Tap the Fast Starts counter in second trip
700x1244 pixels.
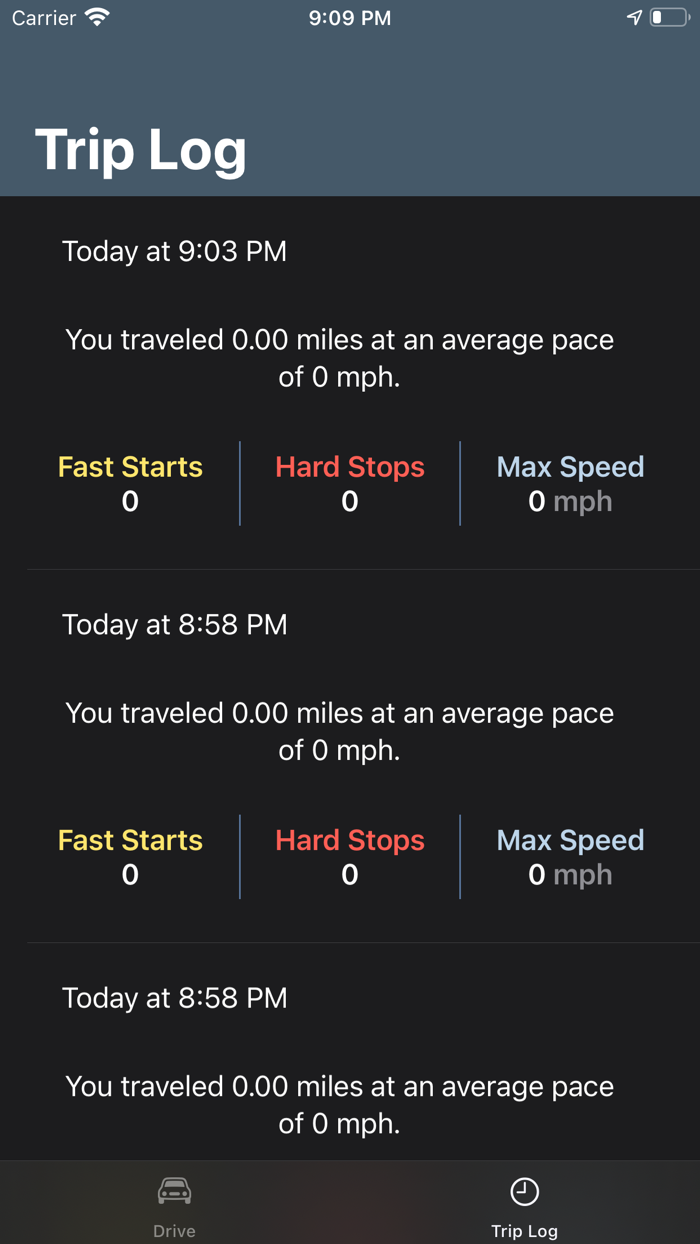tap(129, 874)
